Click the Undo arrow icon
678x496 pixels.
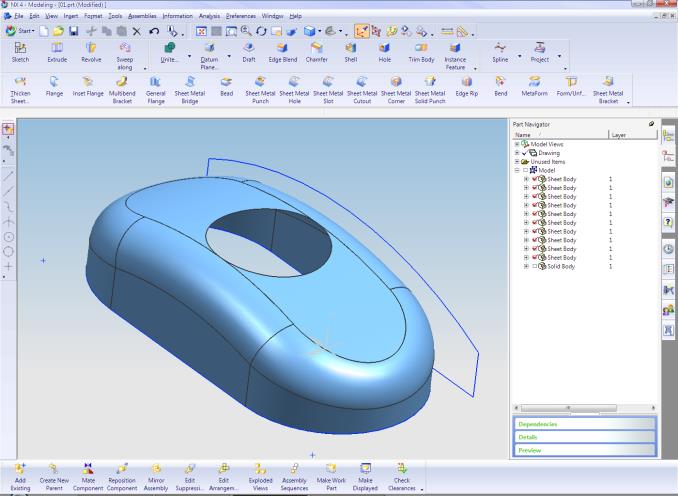pyautogui.click(x=154, y=31)
